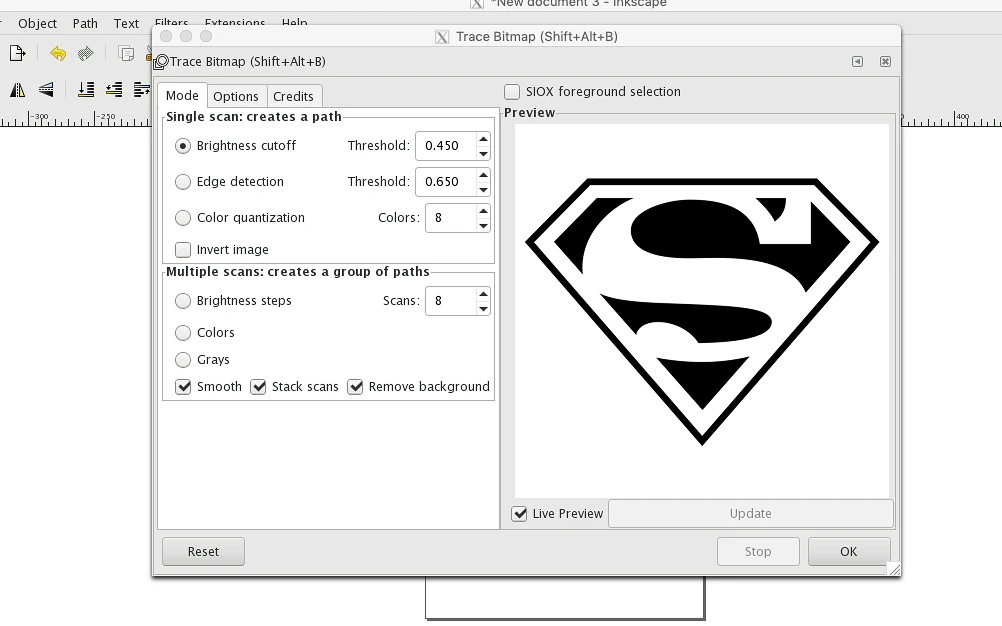Click the Trace Bitmap panel title icon

161,61
